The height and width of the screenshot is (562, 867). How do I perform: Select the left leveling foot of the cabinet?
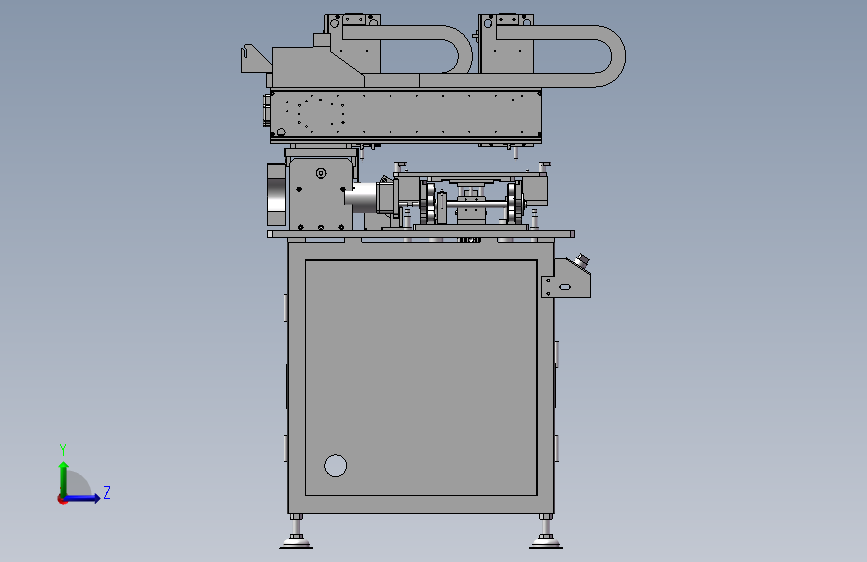296,532
